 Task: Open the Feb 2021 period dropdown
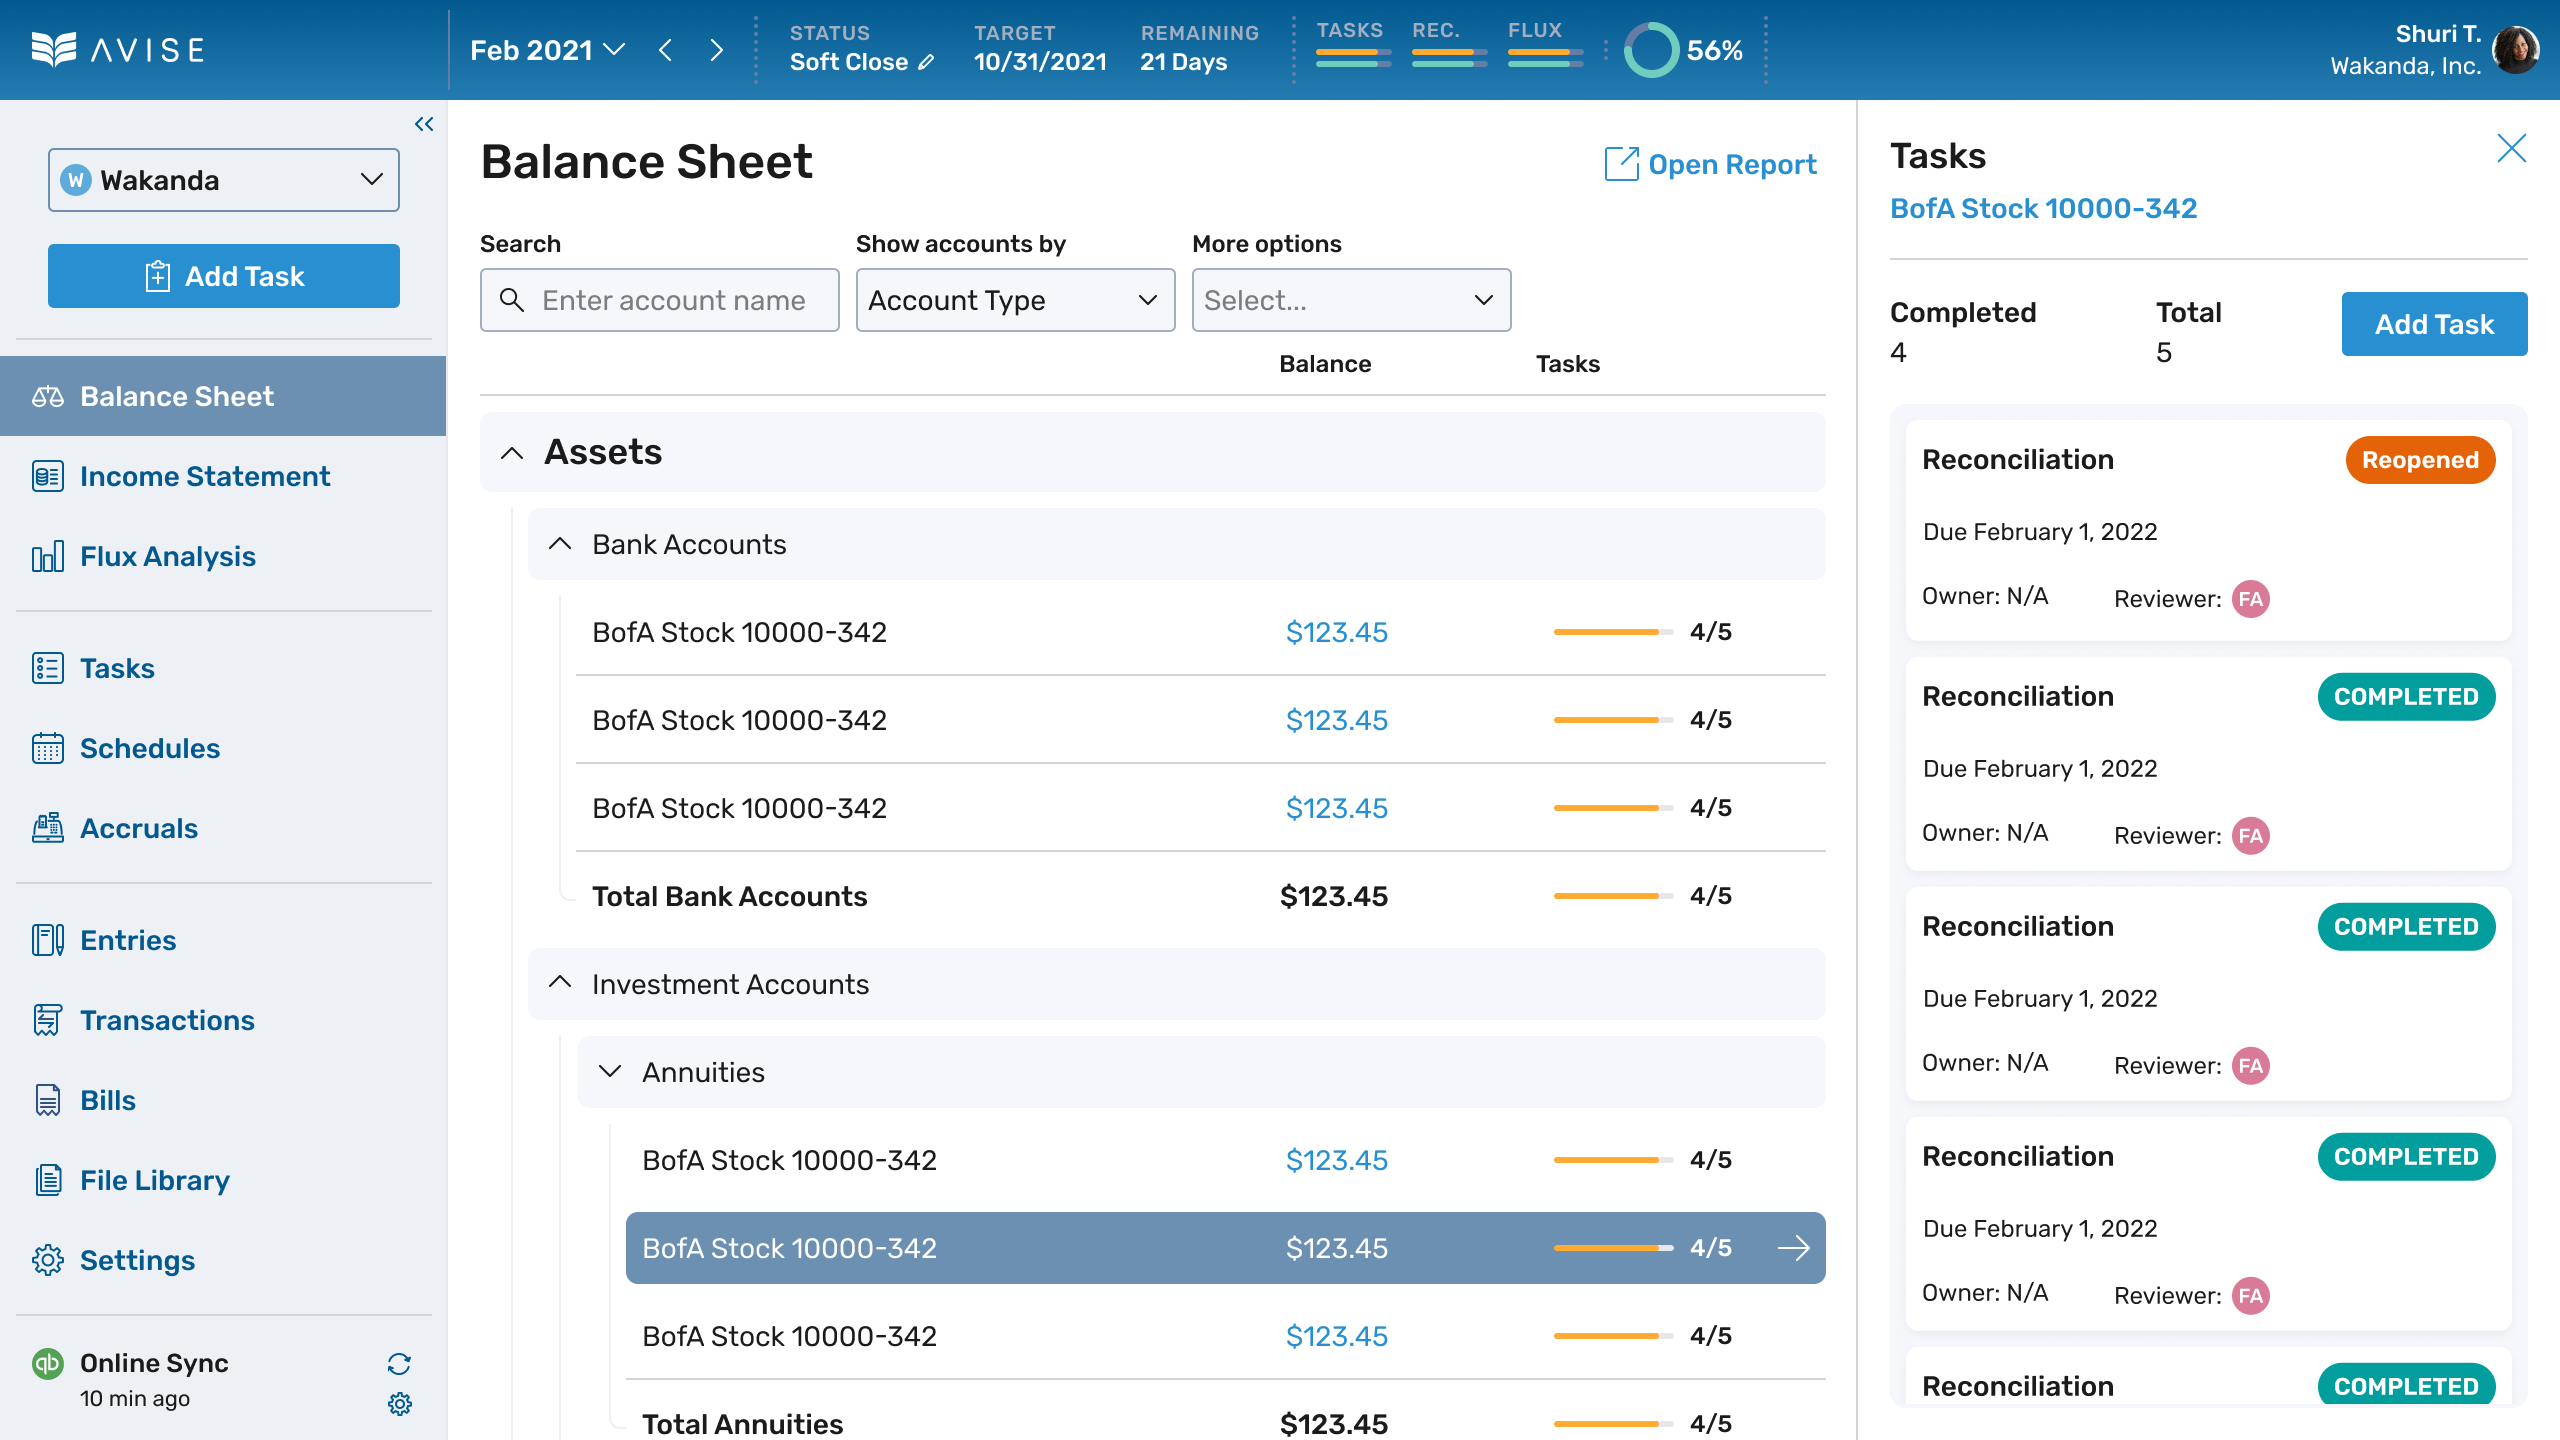pyautogui.click(x=548, y=50)
